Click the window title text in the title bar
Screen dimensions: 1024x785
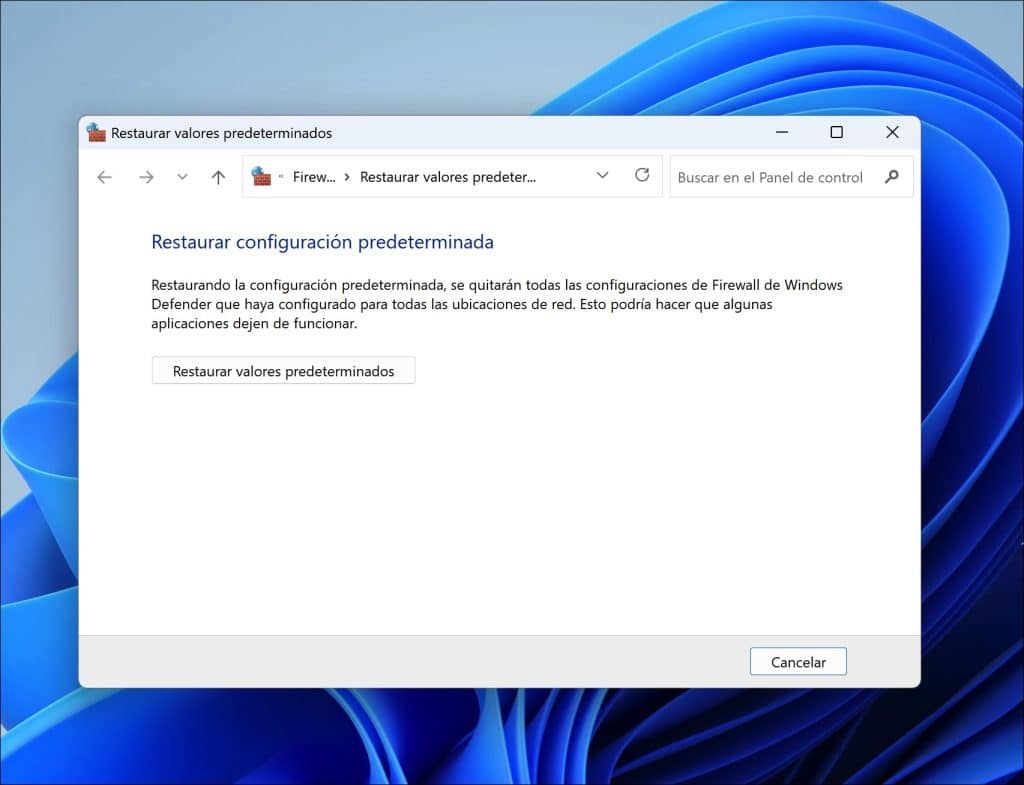[x=221, y=133]
